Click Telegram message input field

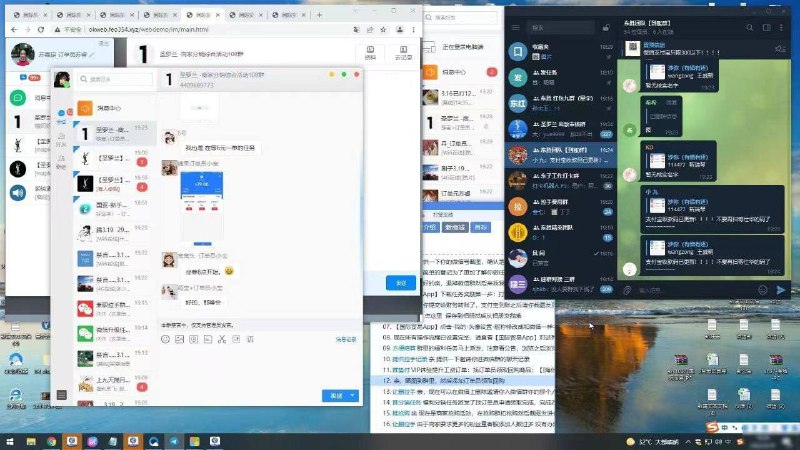(694, 290)
